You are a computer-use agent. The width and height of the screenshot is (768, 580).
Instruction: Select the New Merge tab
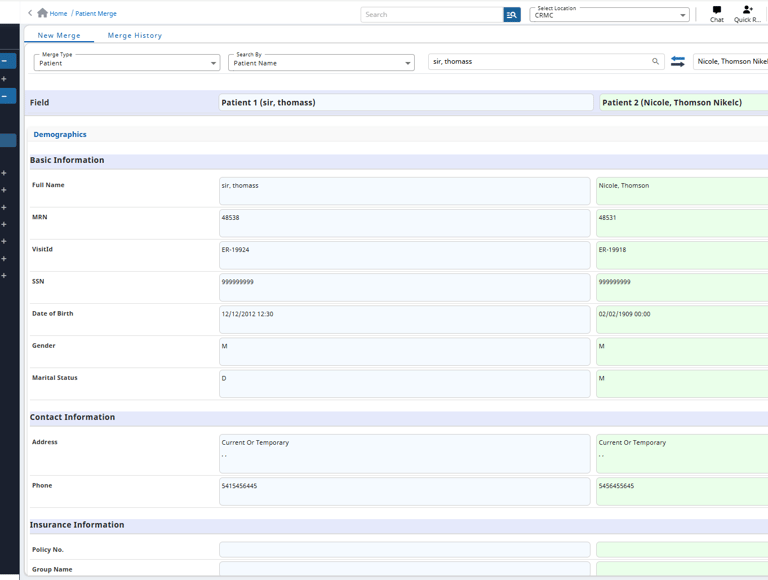59,36
